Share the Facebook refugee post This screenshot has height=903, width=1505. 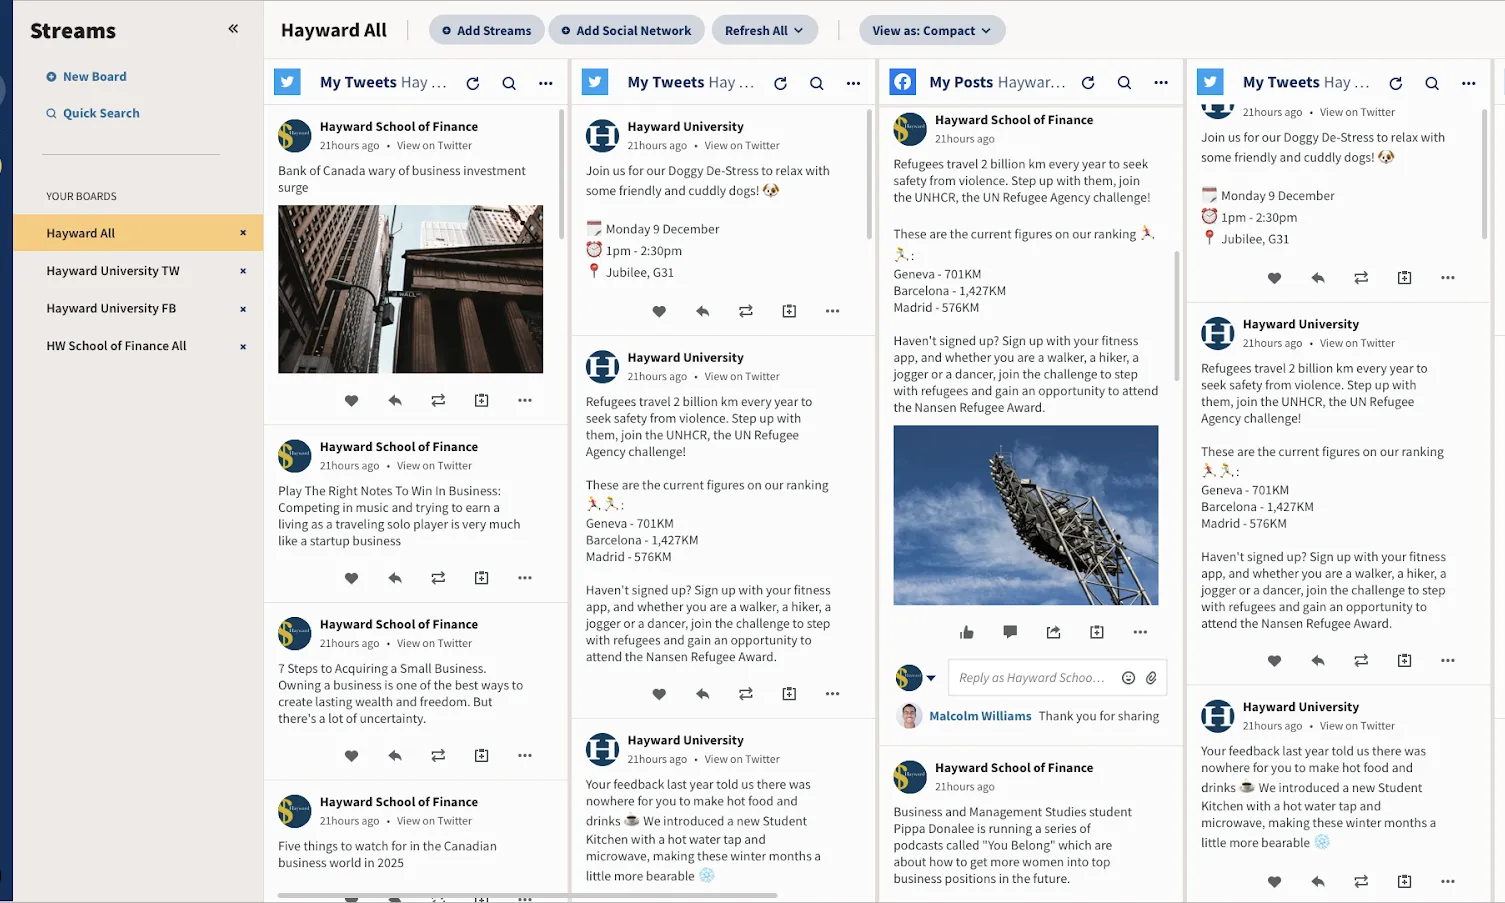click(x=1052, y=632)
